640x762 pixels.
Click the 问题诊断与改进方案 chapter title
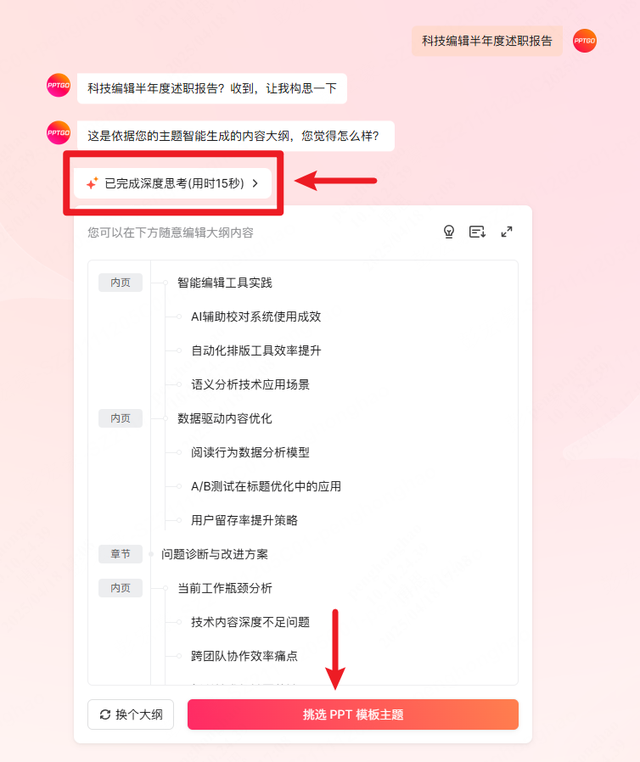[x=214, y=554]
